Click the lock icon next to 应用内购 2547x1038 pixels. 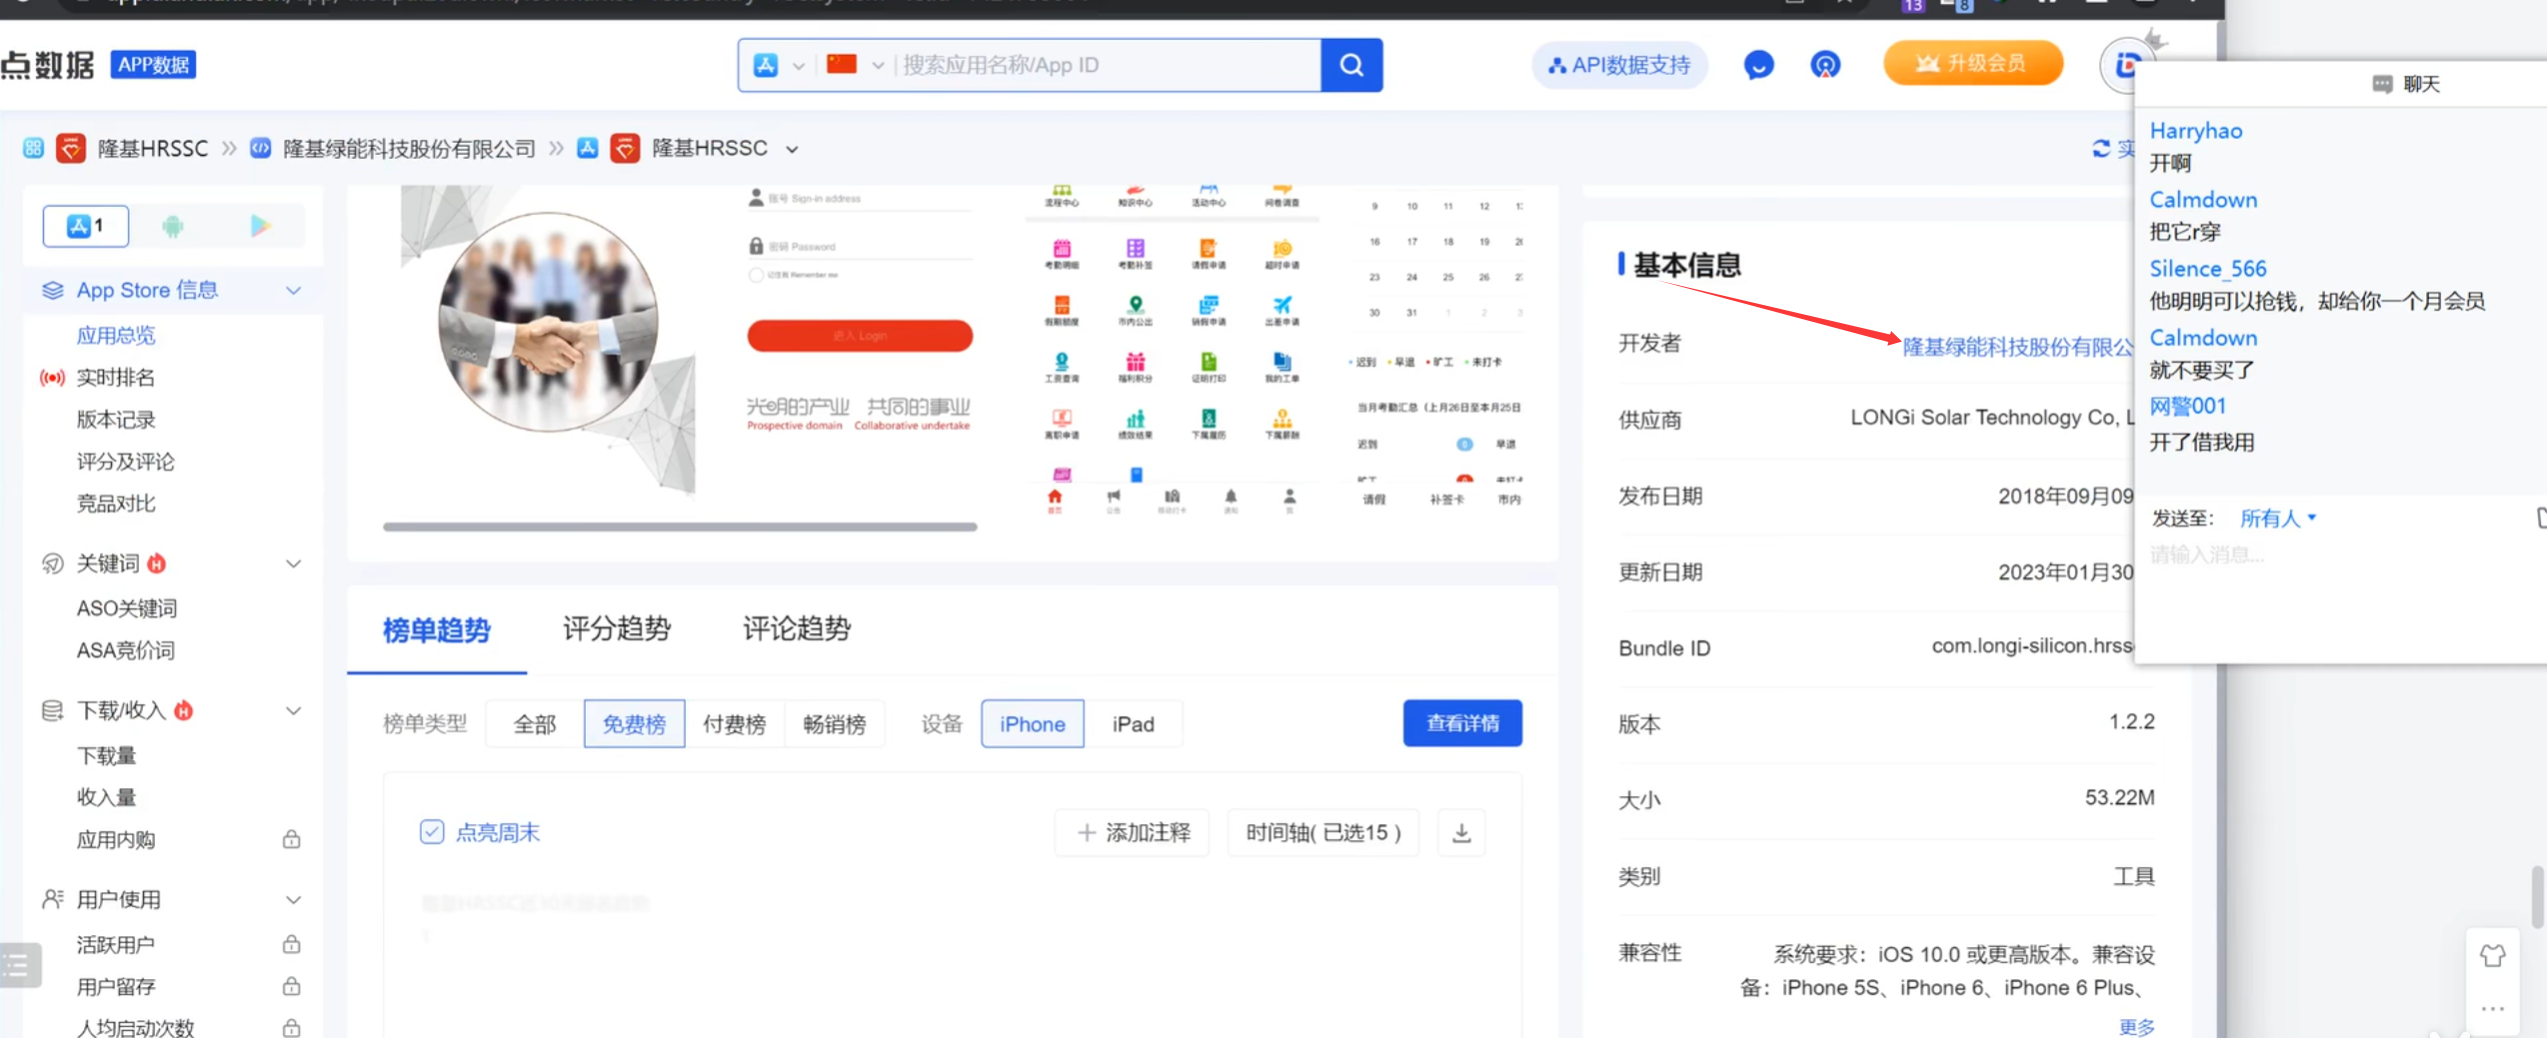[291, 840]
